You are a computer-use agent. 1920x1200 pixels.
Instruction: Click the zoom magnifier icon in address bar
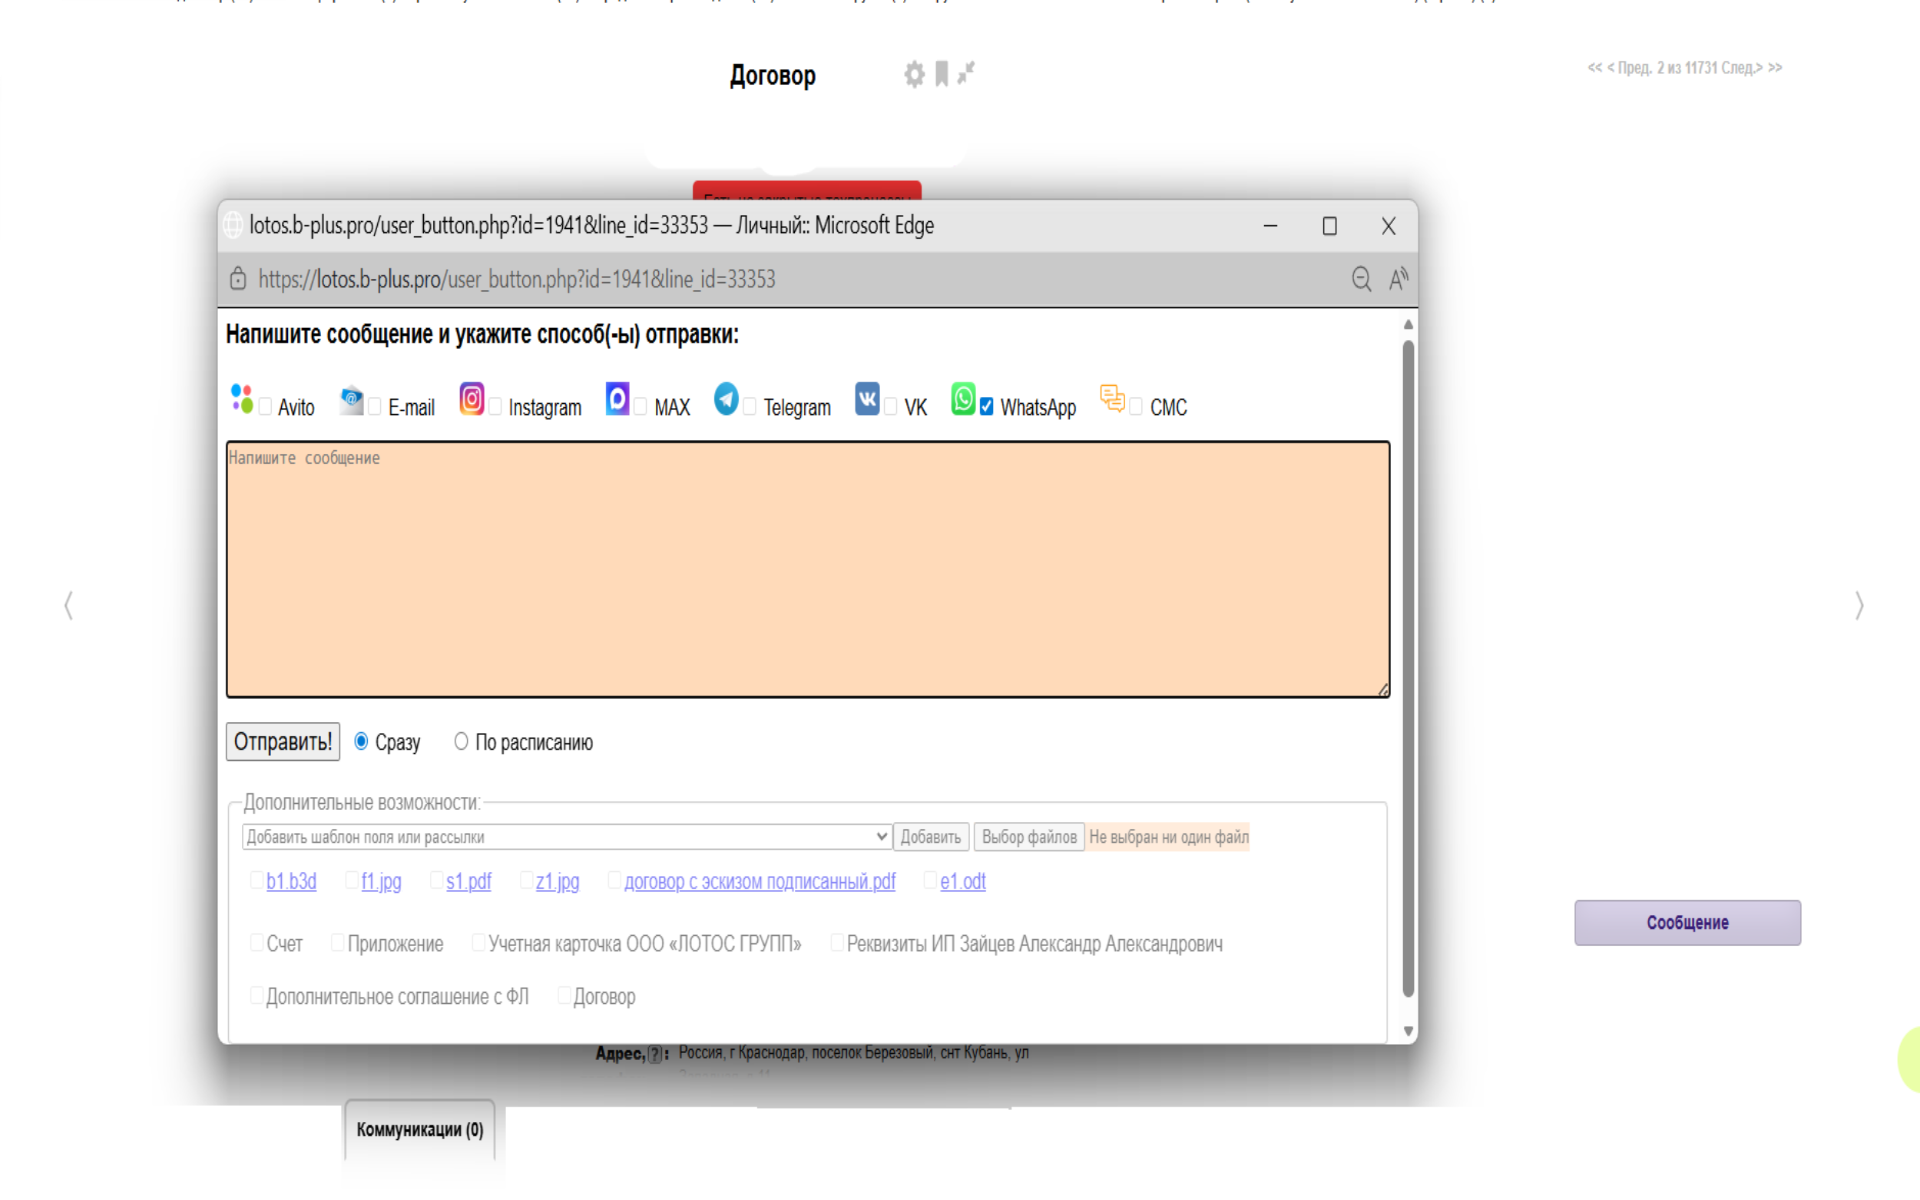pos(1361,279)
